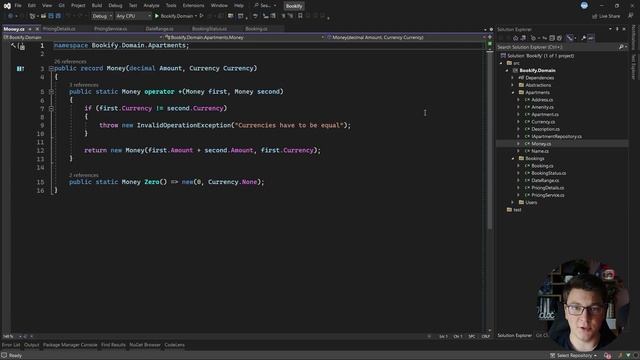The image size is (640, 360).
Task: Open Money(decimal Amount...) member dropdown
Action: pos(406,37)
